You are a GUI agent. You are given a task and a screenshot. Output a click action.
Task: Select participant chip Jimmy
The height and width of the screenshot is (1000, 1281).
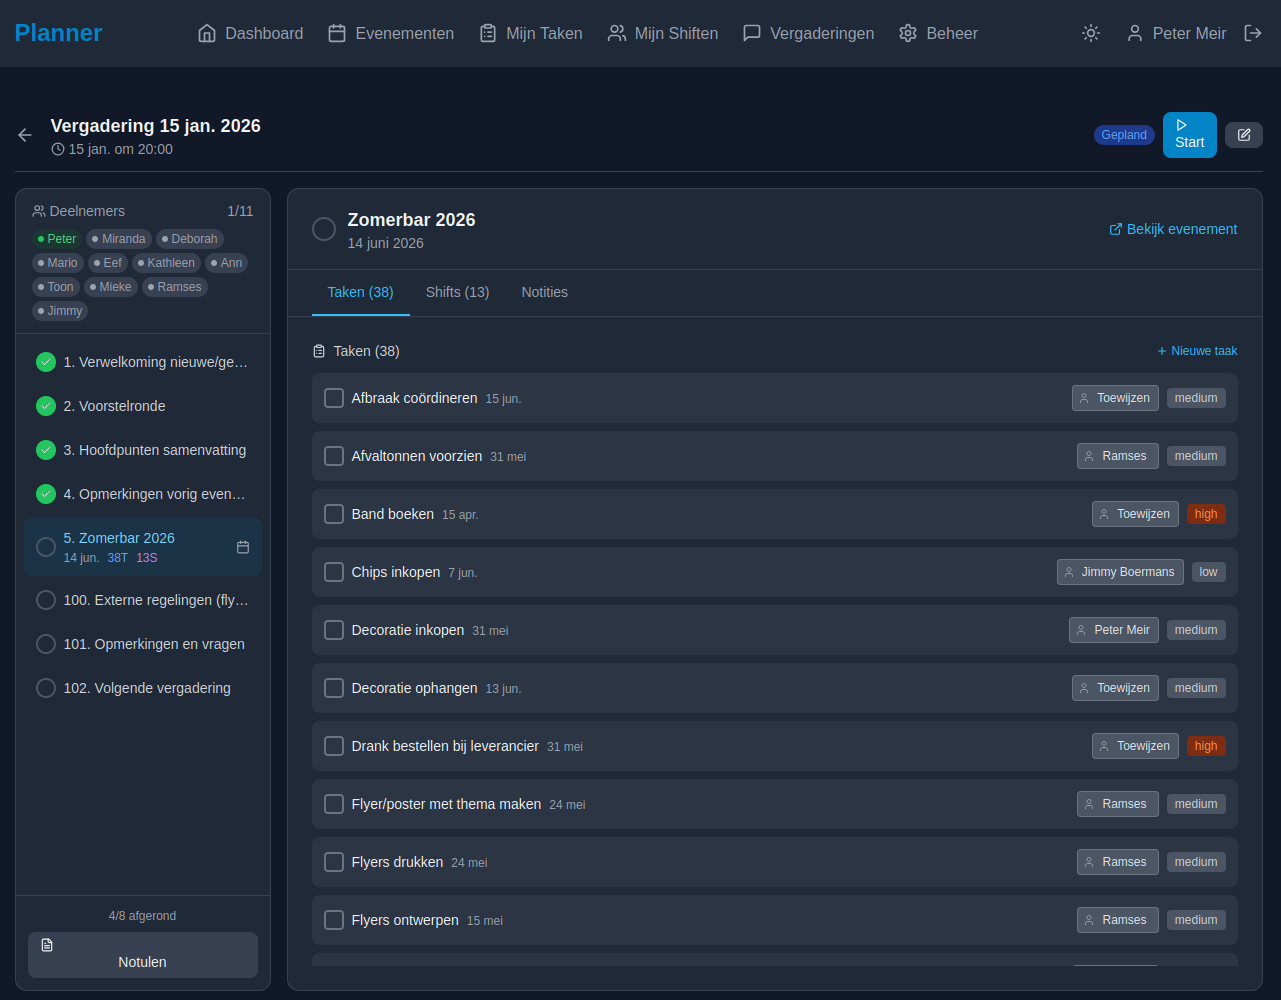pos(60,311)
